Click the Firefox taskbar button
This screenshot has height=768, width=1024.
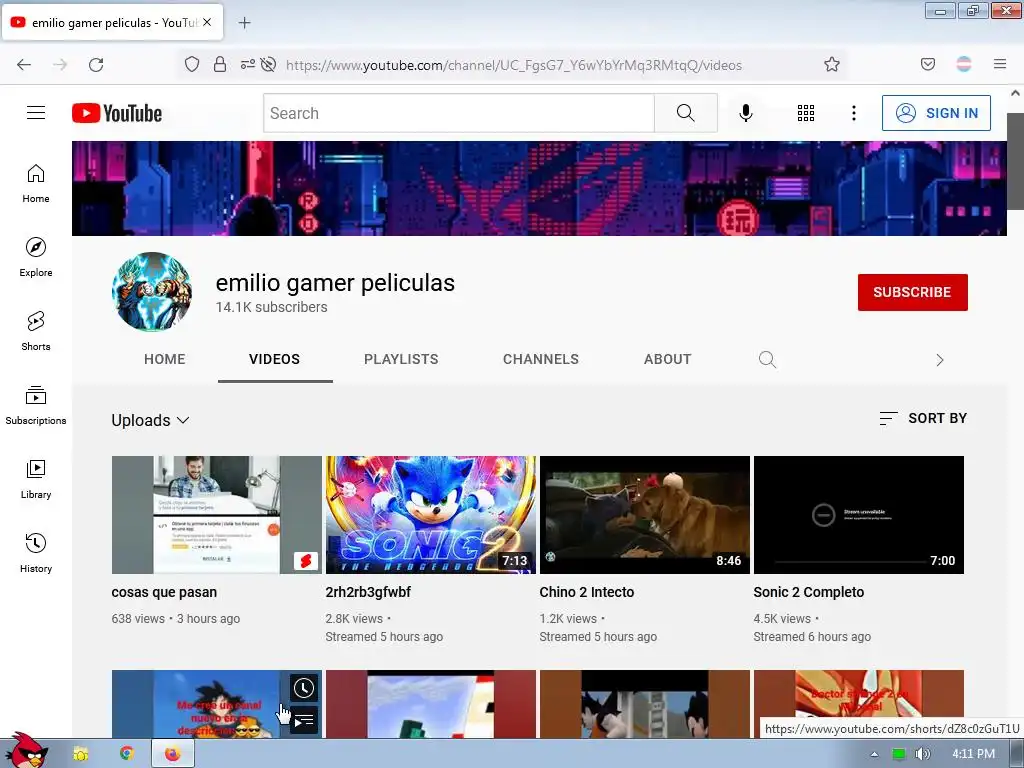point(172,754)
